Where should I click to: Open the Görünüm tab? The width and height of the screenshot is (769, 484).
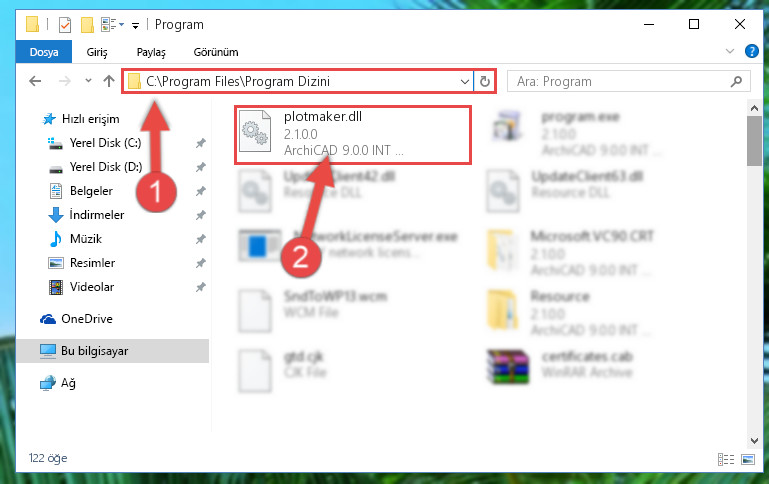(216, 52)
